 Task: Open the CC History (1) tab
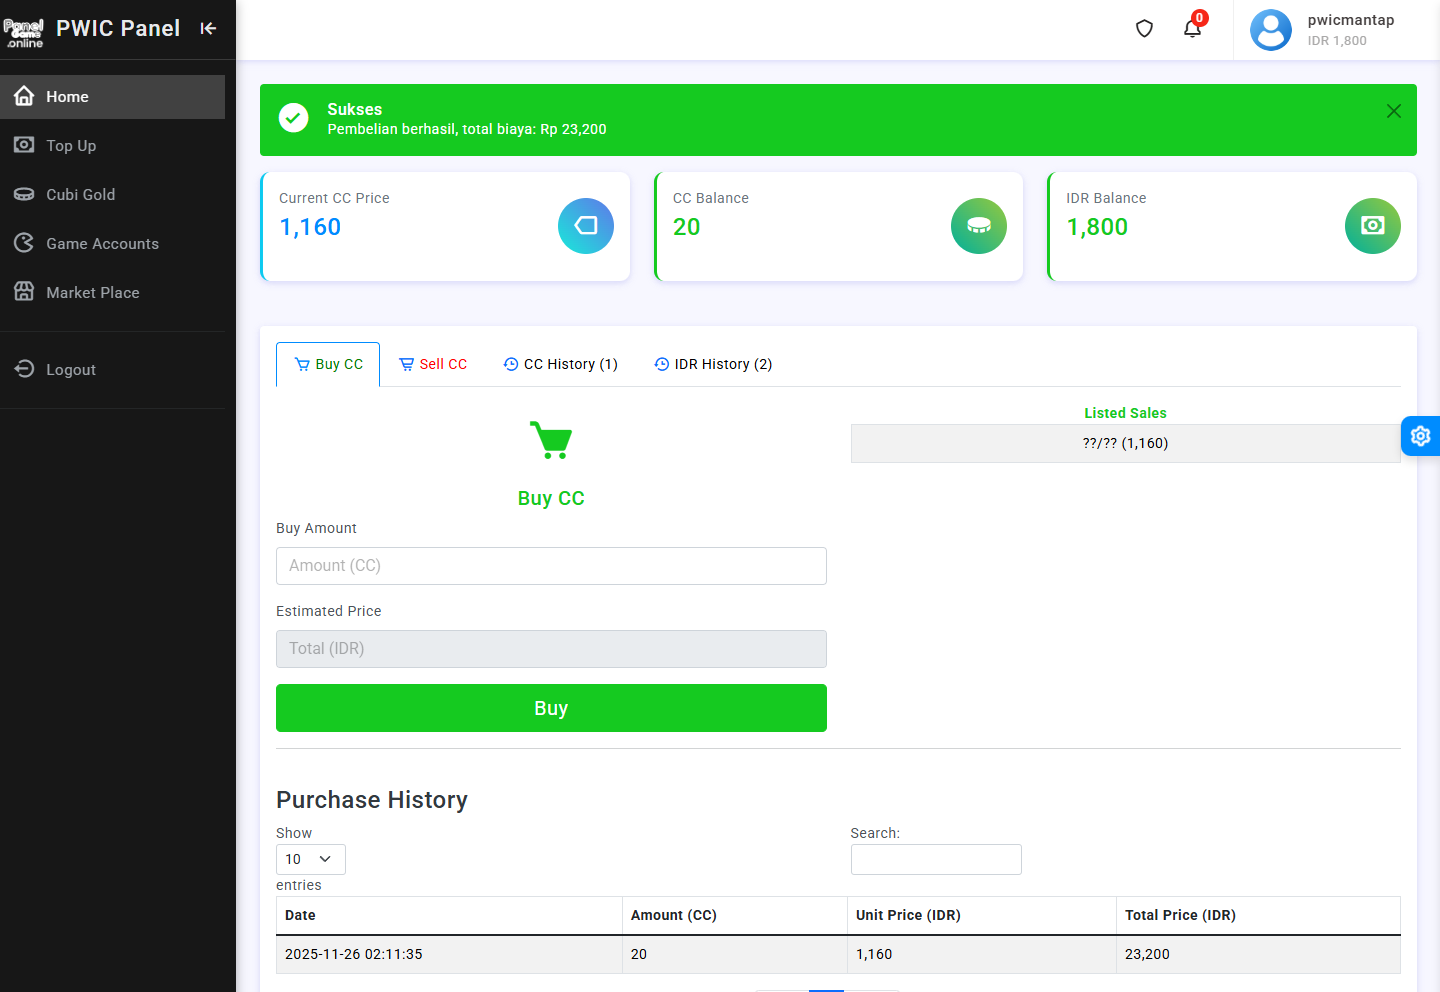pos(561,364)
